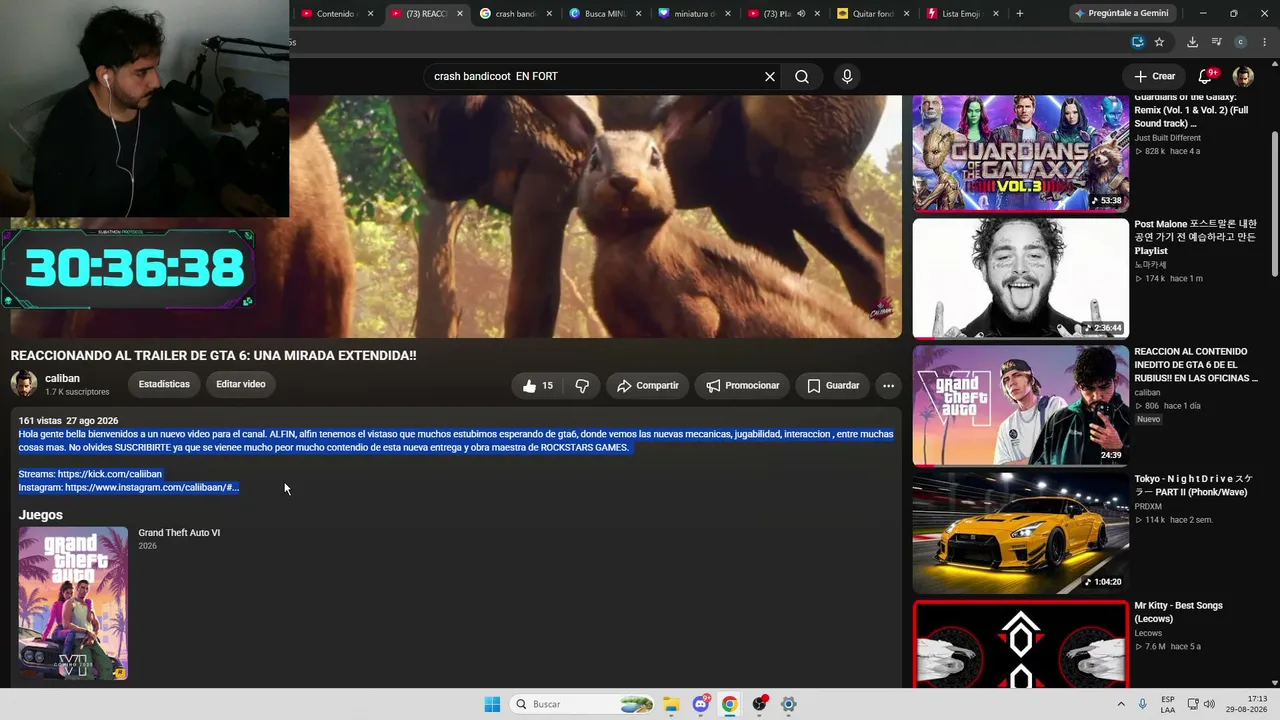Open the Tokyo Night Drive thumbnail
The height and width of the screenshot is (720, 1280).
click(1021, 532)
